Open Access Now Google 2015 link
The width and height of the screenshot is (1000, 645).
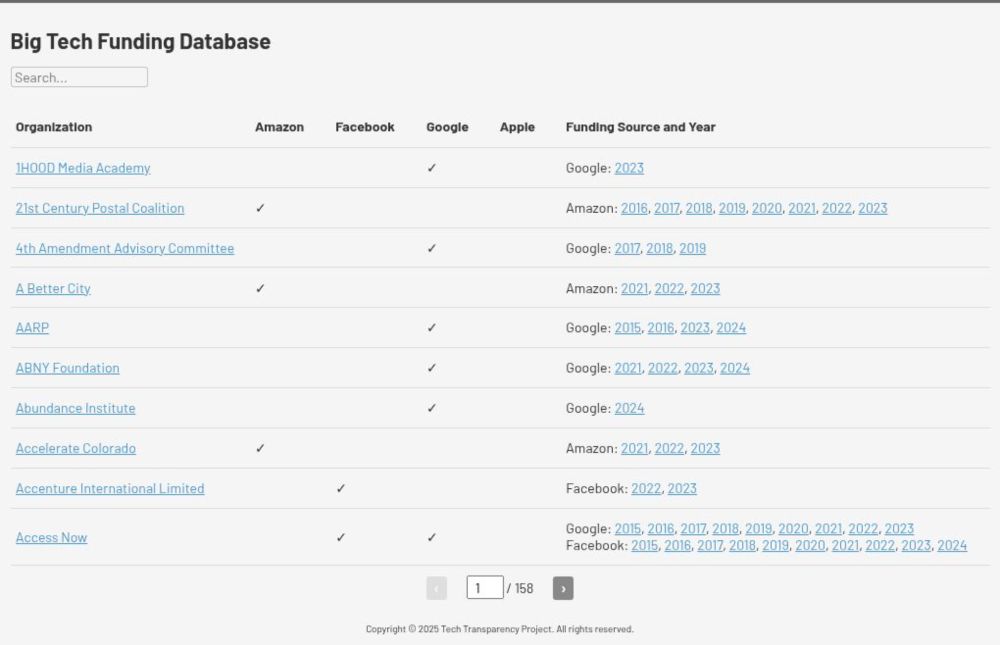628,529
